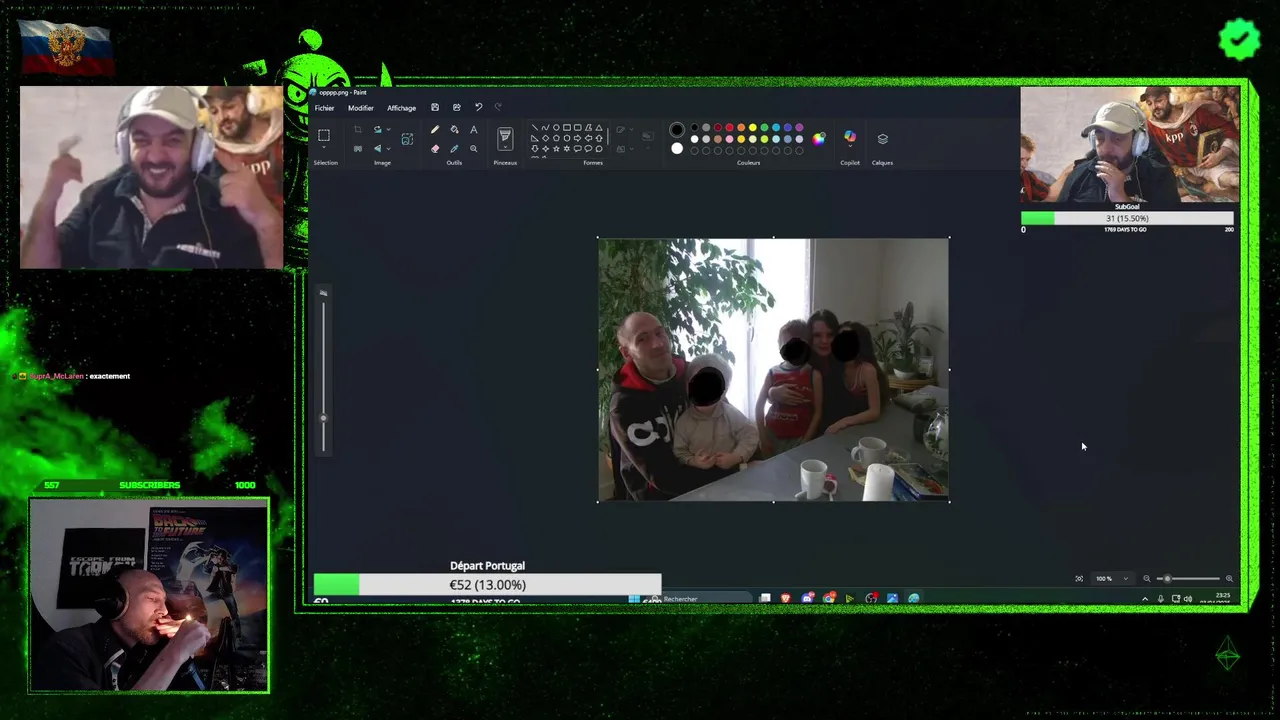The width and height of the screenshot is (1280, 720).
Task: Open Brave browser from the taskbar
Action: [x=786, y=599]
